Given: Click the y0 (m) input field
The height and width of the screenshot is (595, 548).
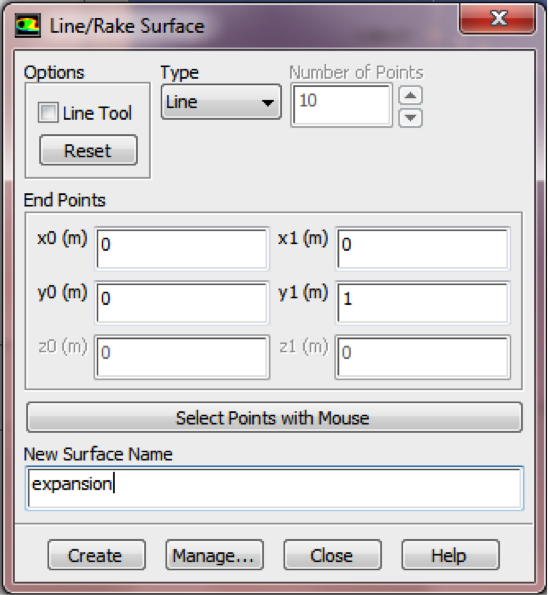Looking at the screenshot, I should coord(182,303).
